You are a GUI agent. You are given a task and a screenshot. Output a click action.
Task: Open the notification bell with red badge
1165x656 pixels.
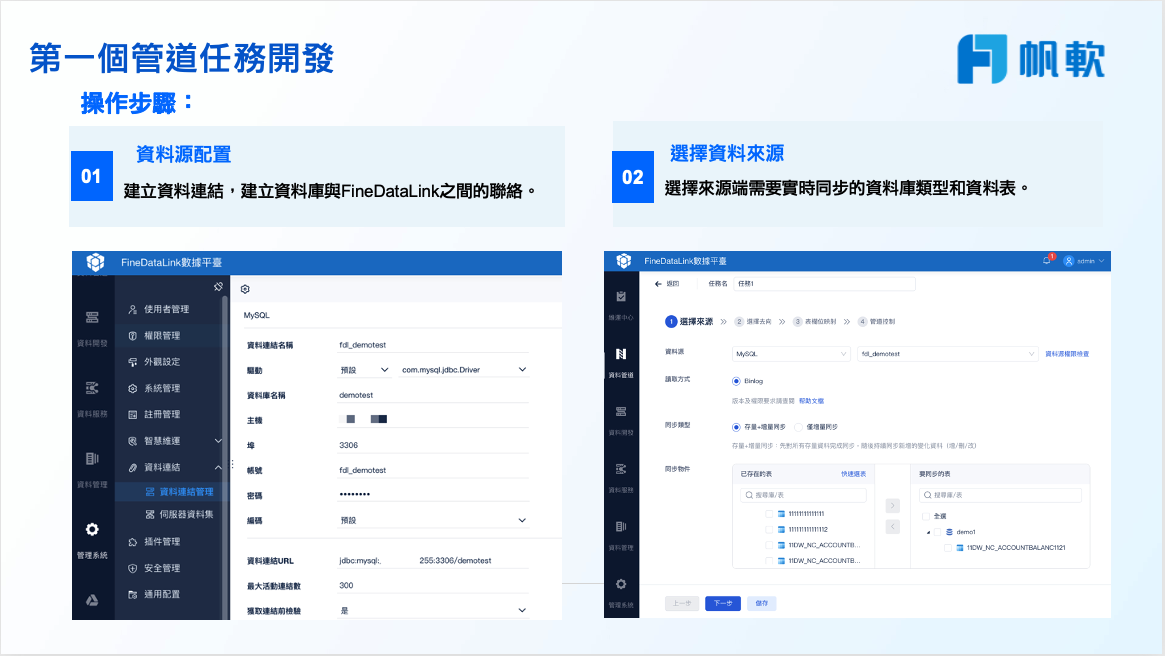point(1047,260)
